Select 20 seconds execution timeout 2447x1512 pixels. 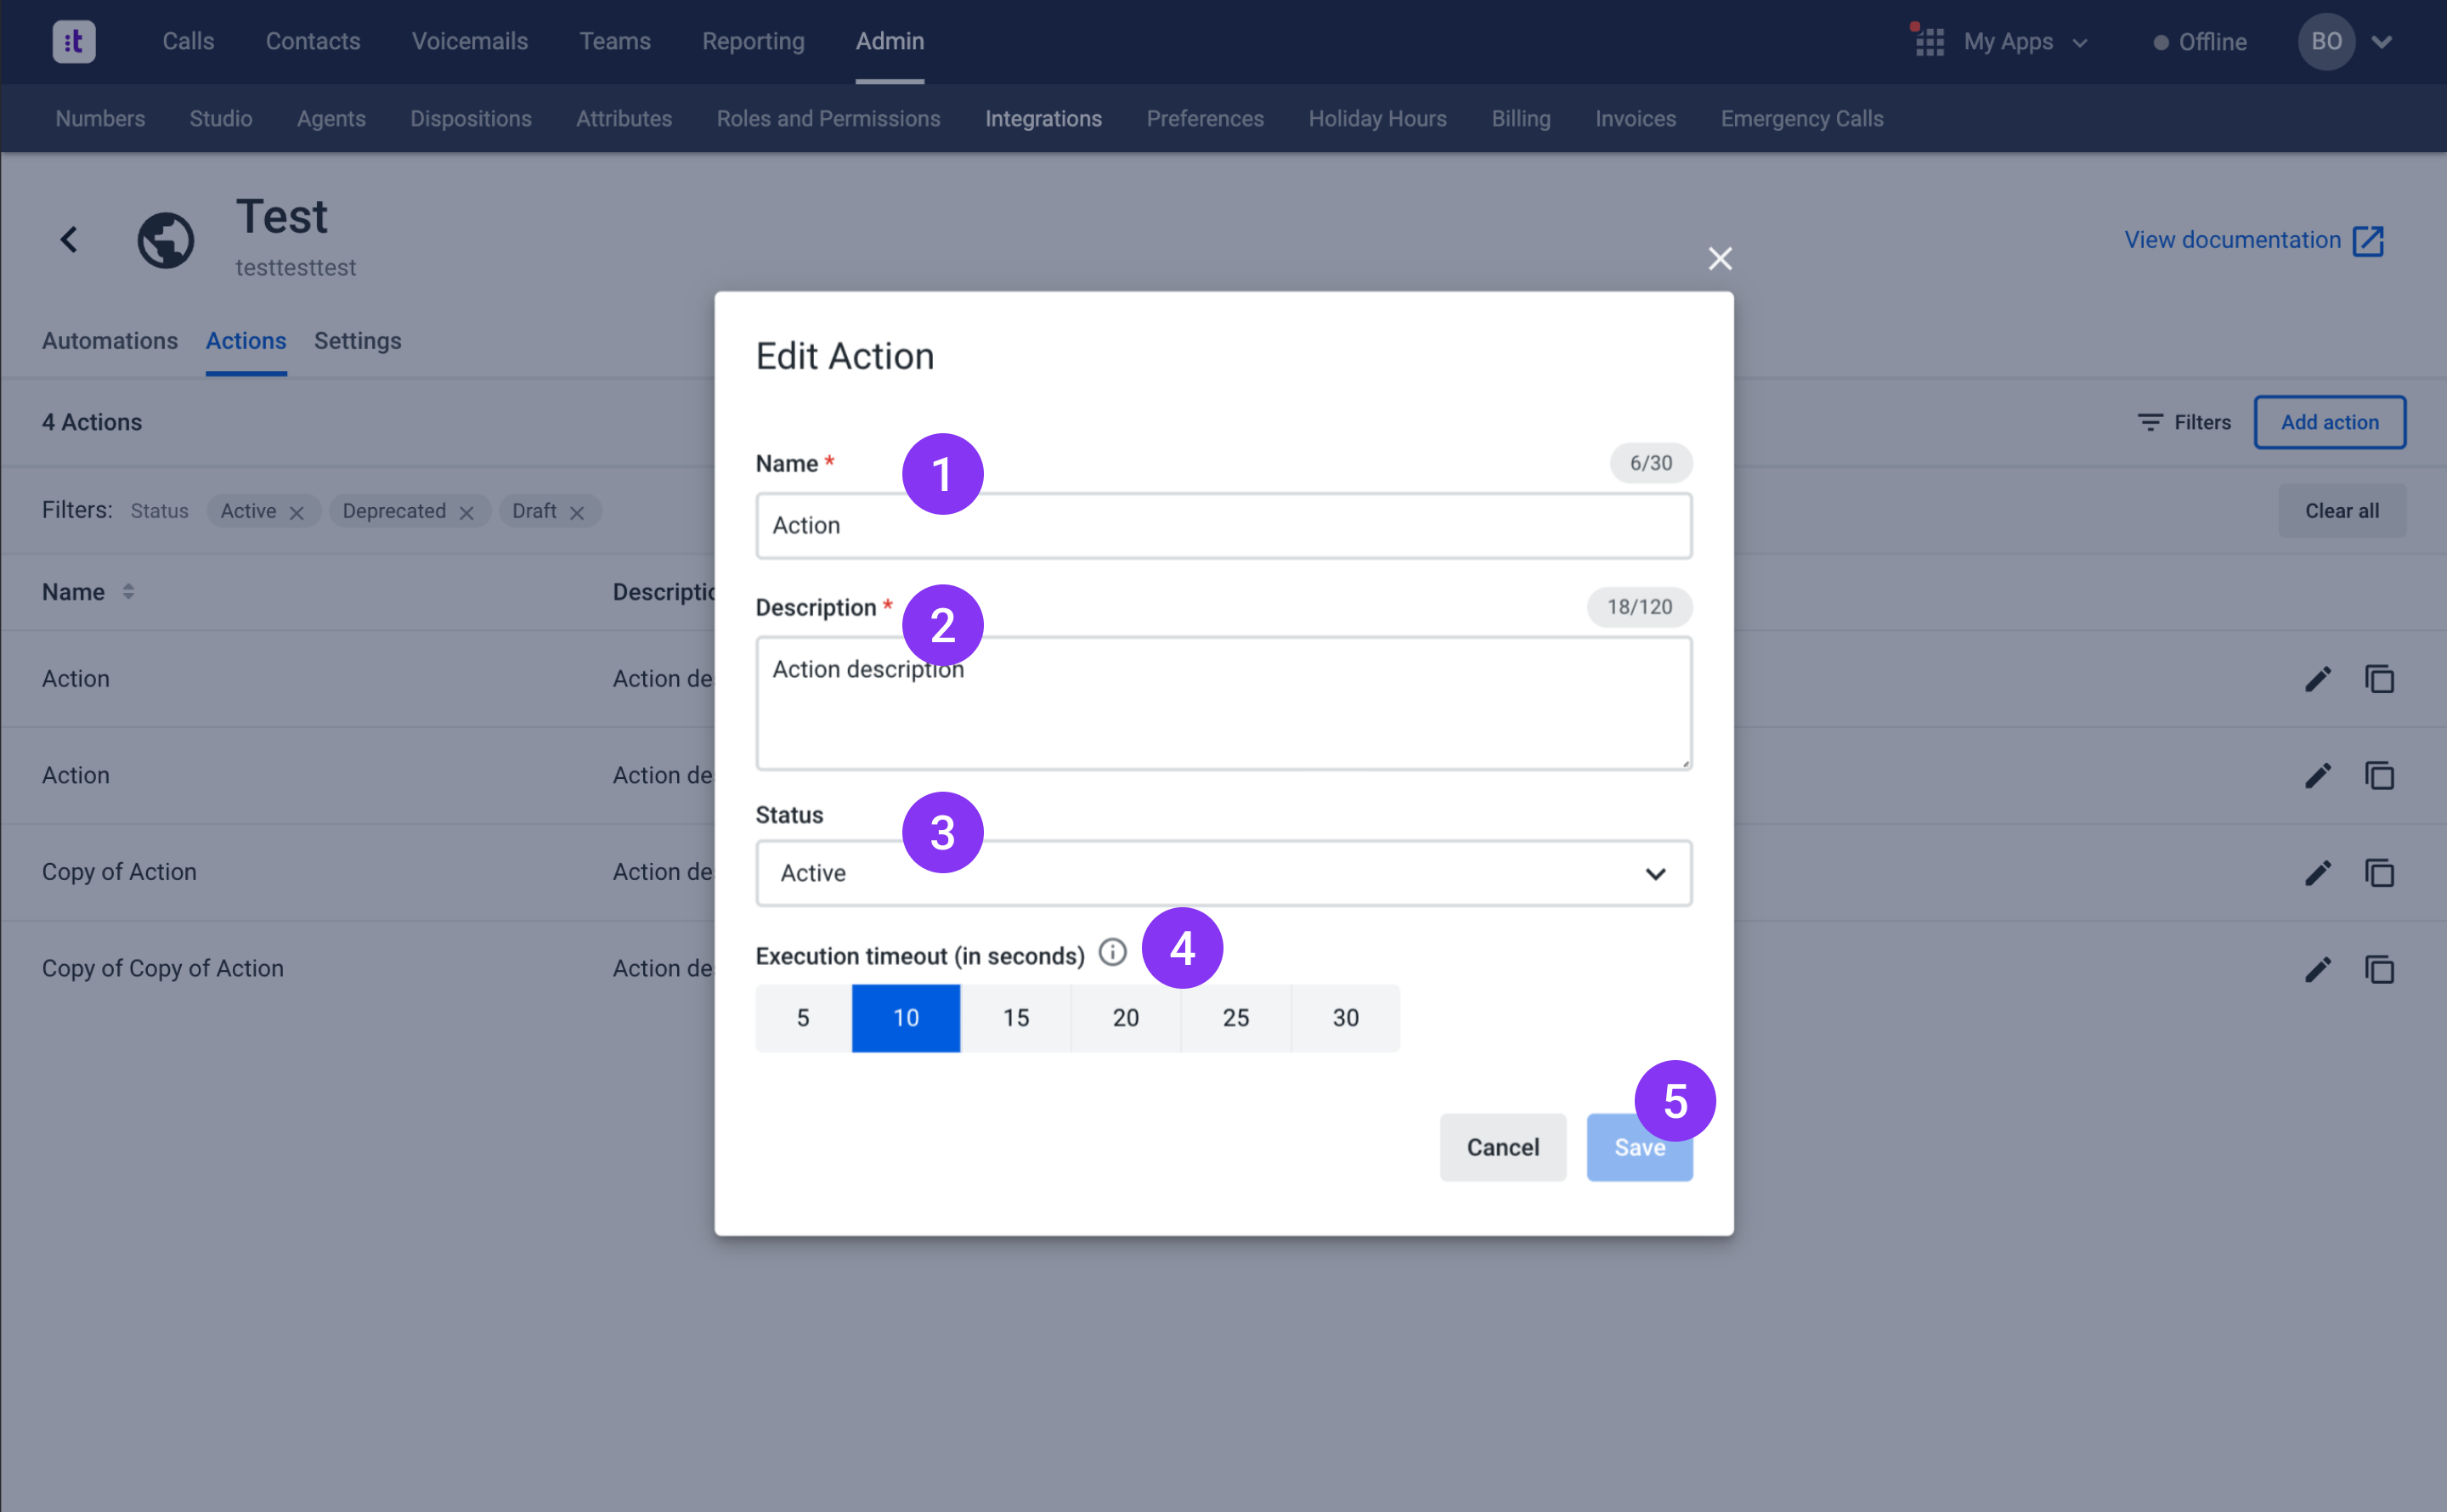(1125, 1018)
